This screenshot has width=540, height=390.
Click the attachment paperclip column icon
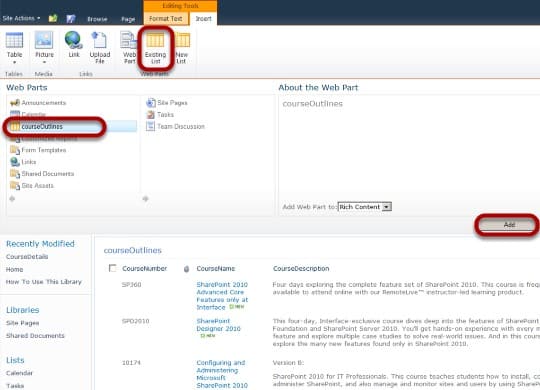point(186,269)
